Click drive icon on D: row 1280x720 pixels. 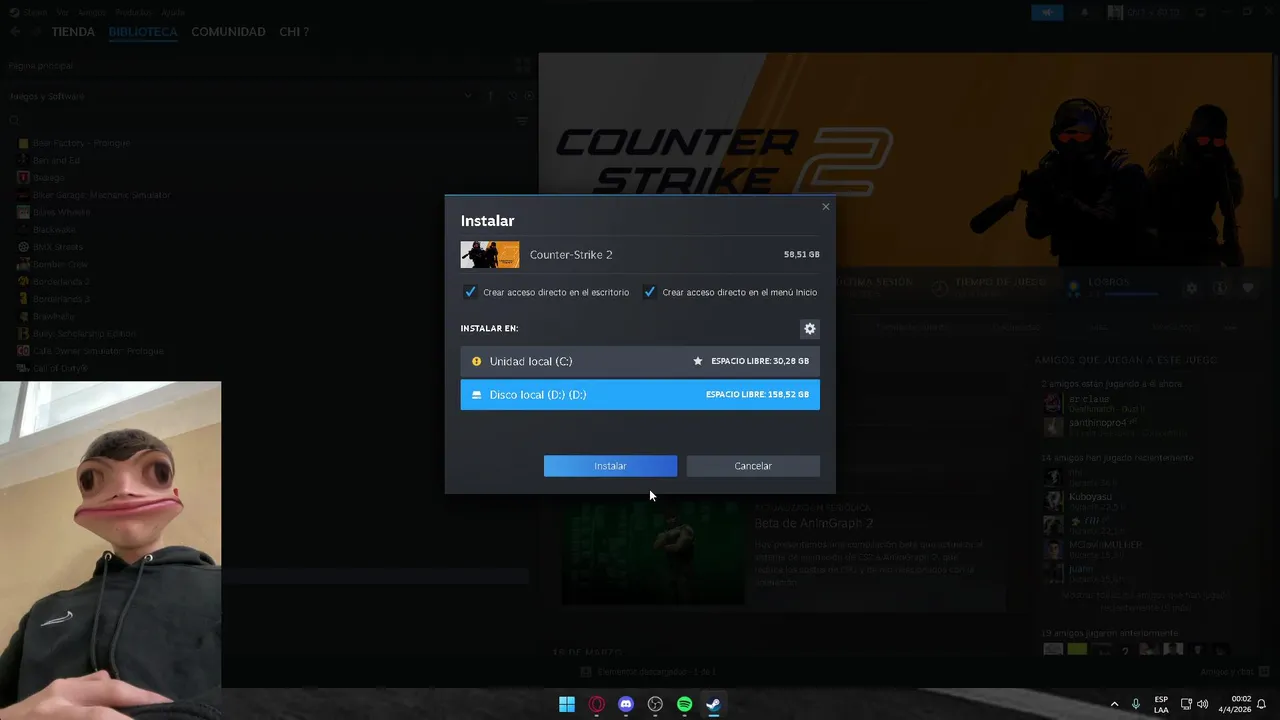477,395
